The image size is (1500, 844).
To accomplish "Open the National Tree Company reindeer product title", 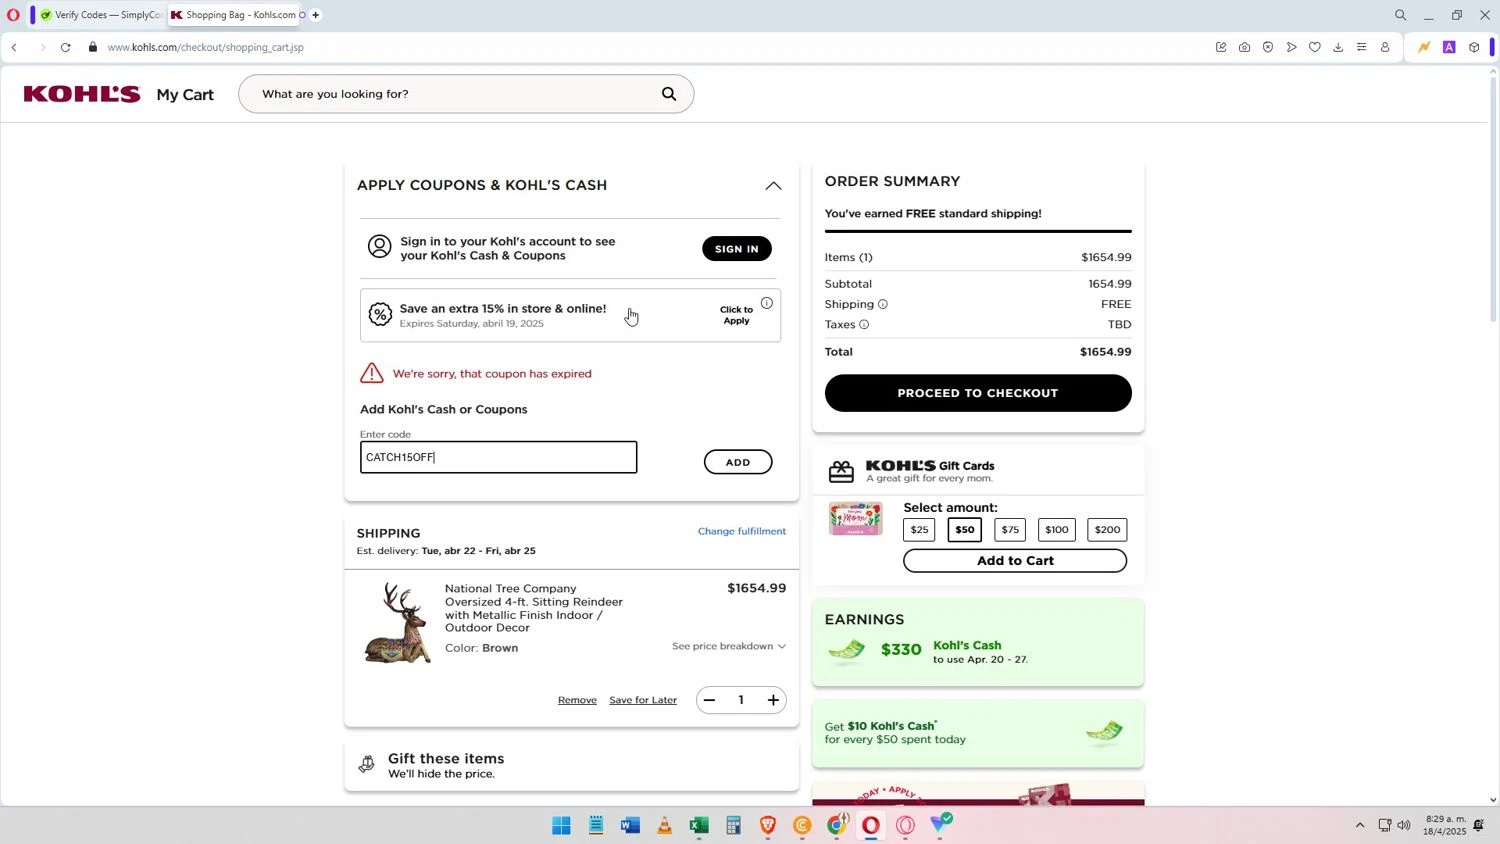I will click(x=534, y=608).
